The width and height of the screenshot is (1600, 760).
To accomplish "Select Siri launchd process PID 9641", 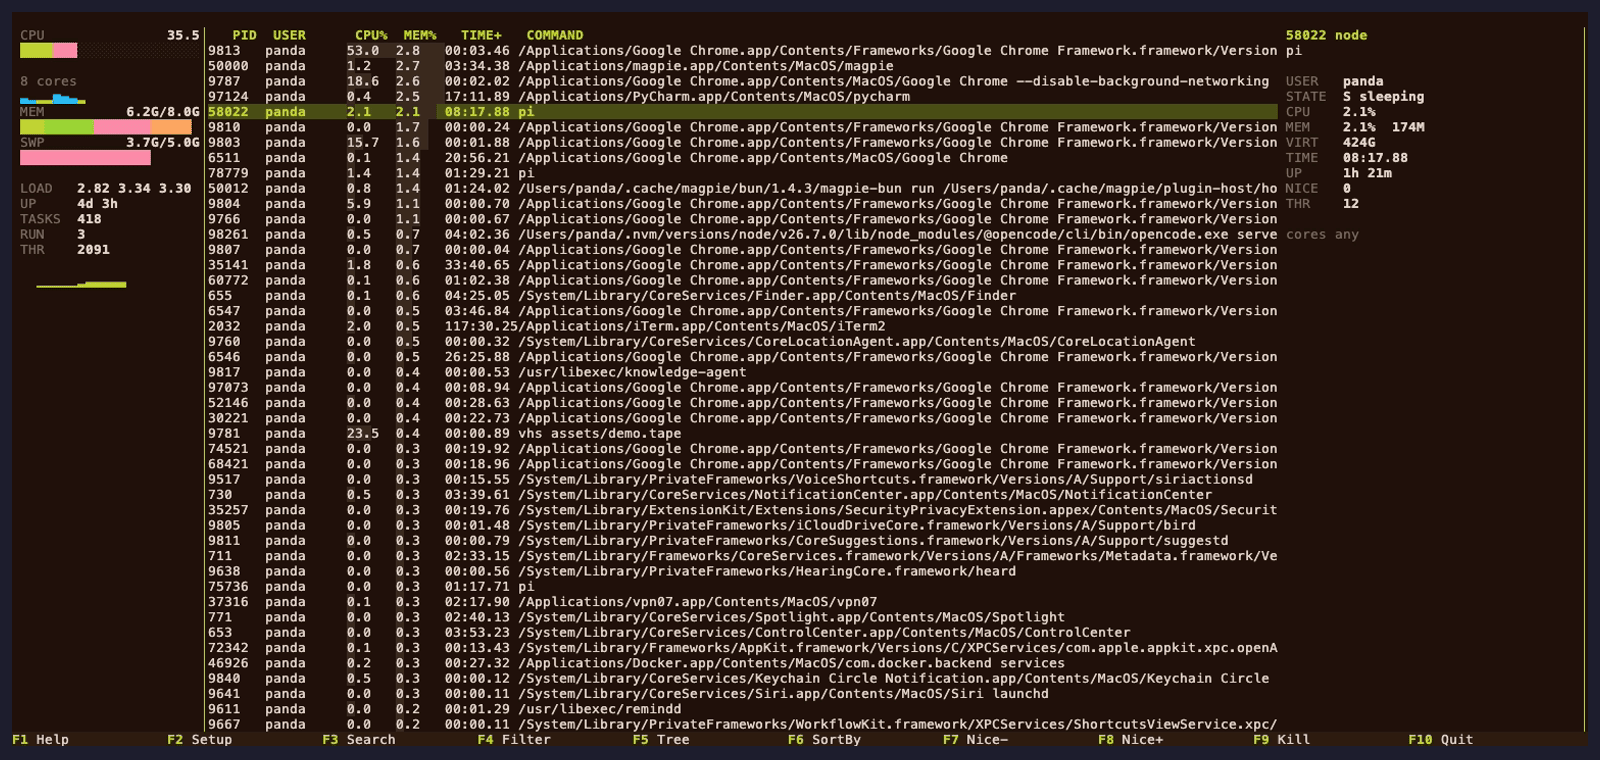I will [x=742, y=693].
